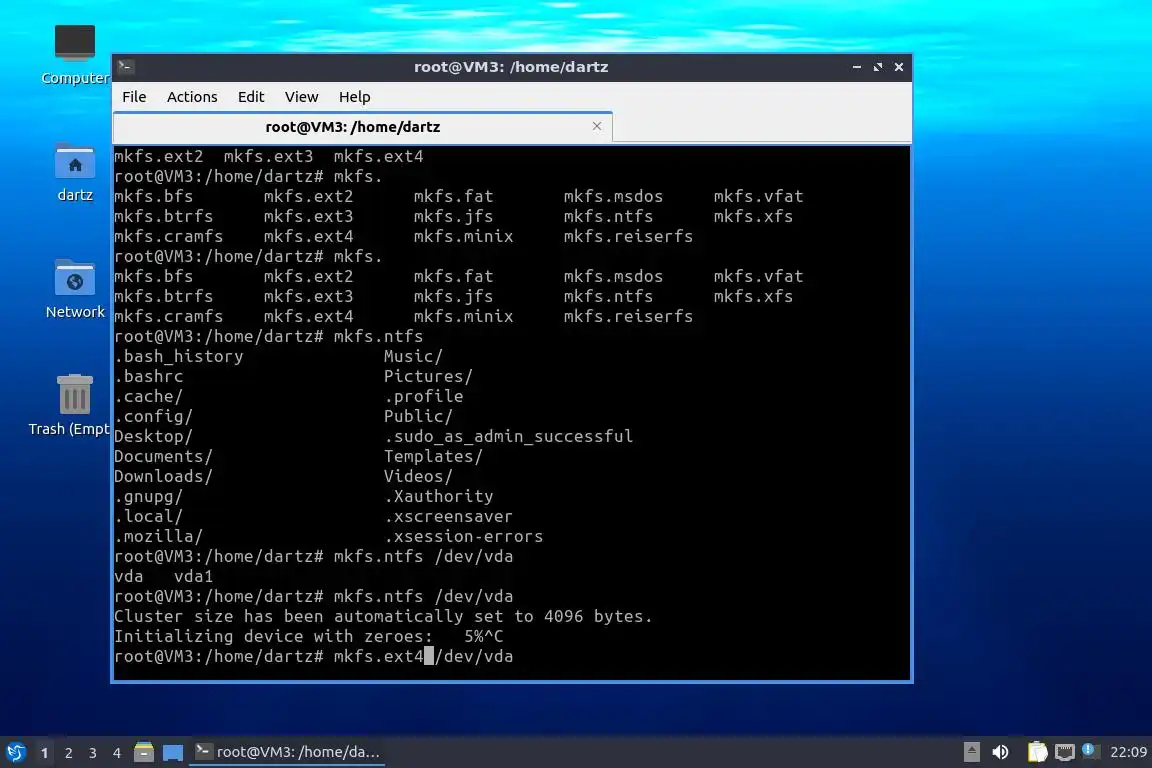Switch to virtual desktop 3
Screen dimensions: 1152x768
click(93, 753)
